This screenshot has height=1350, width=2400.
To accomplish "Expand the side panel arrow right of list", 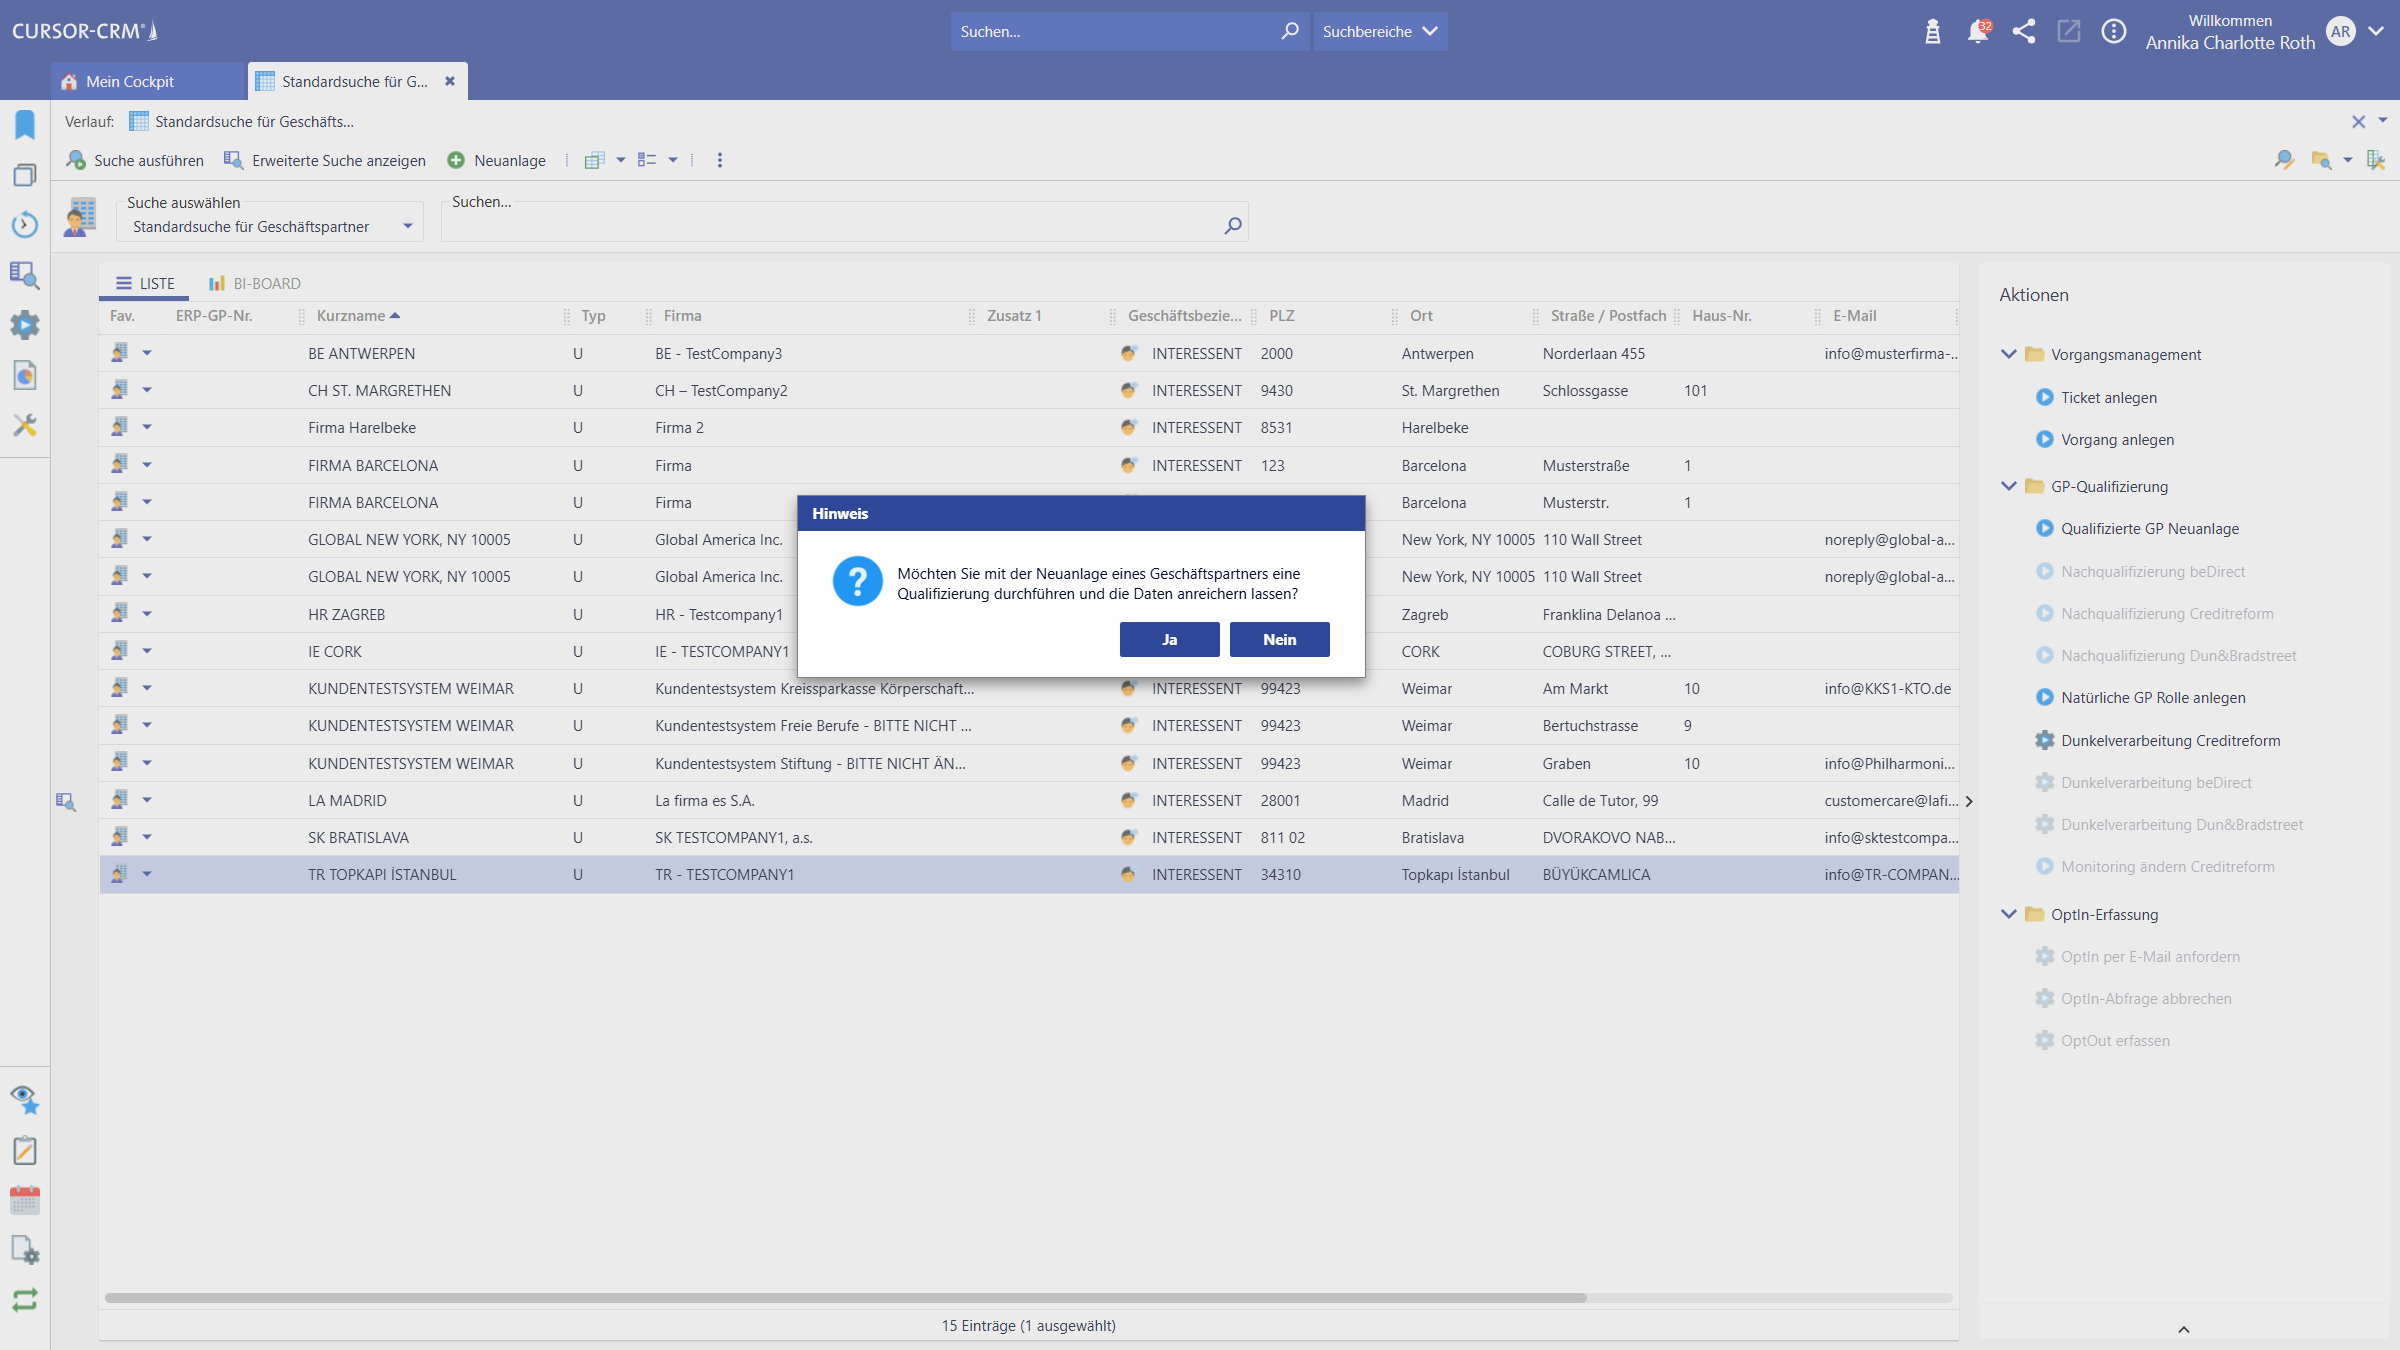I will (x=1969, y=801).
